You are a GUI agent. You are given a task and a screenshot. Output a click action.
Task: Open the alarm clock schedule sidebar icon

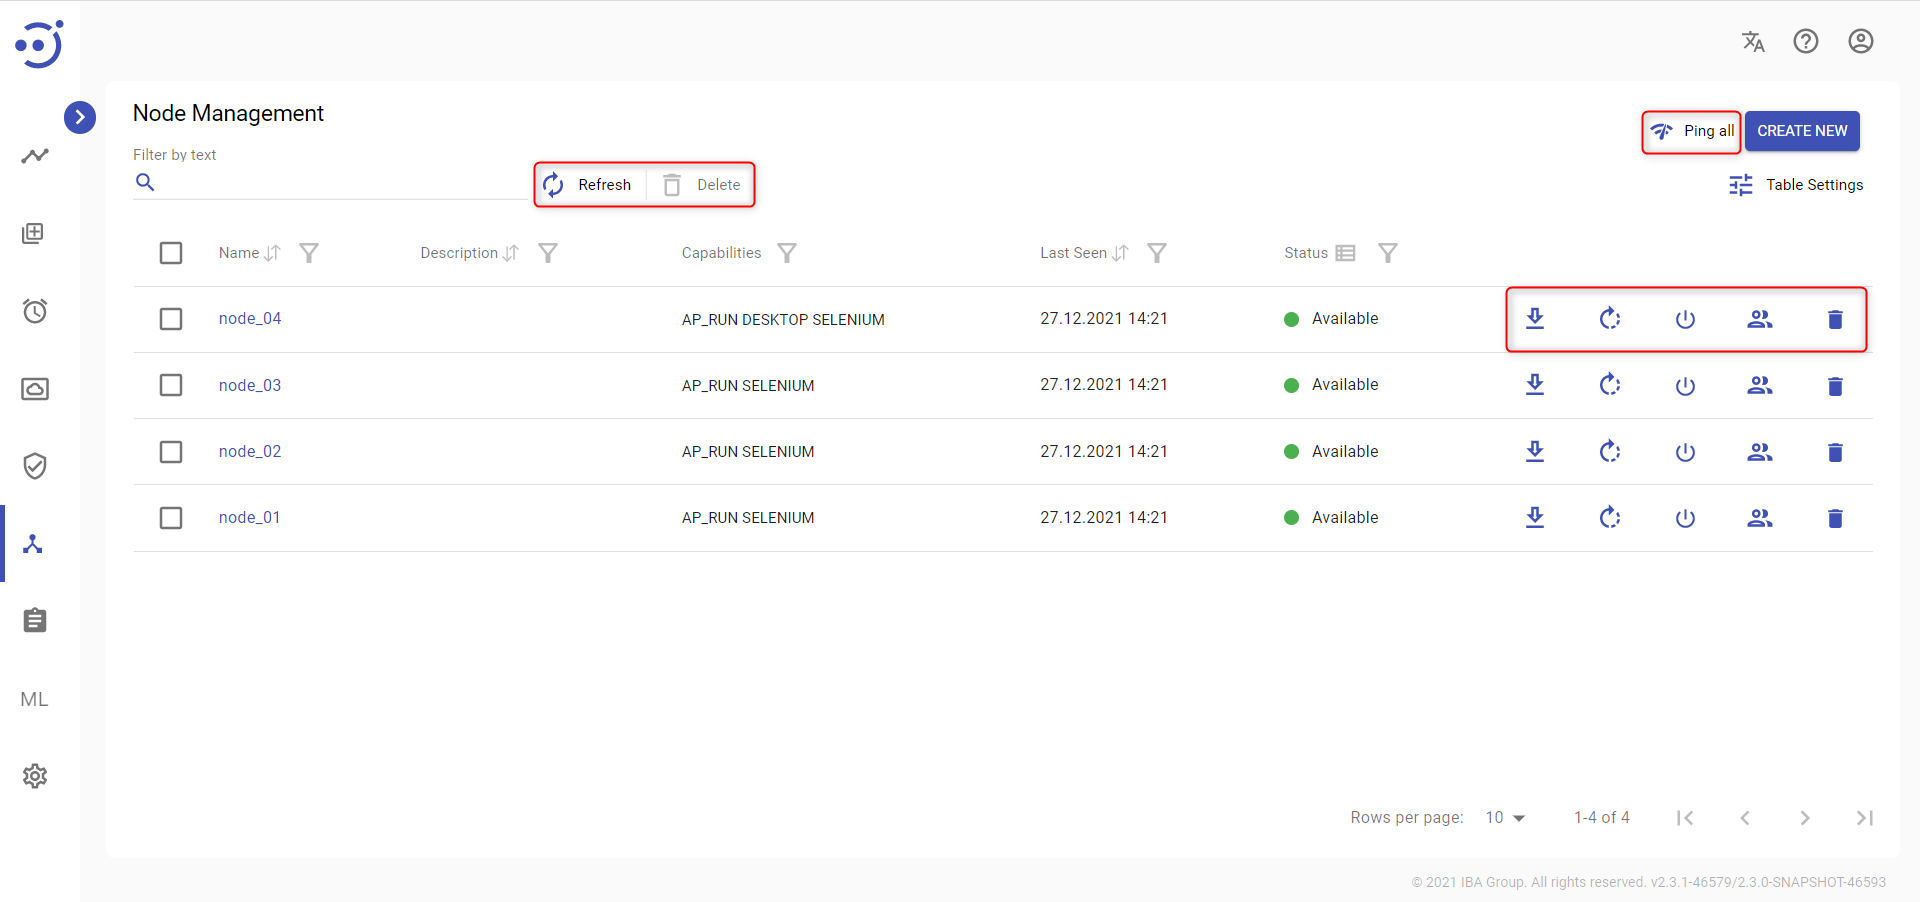35,311
